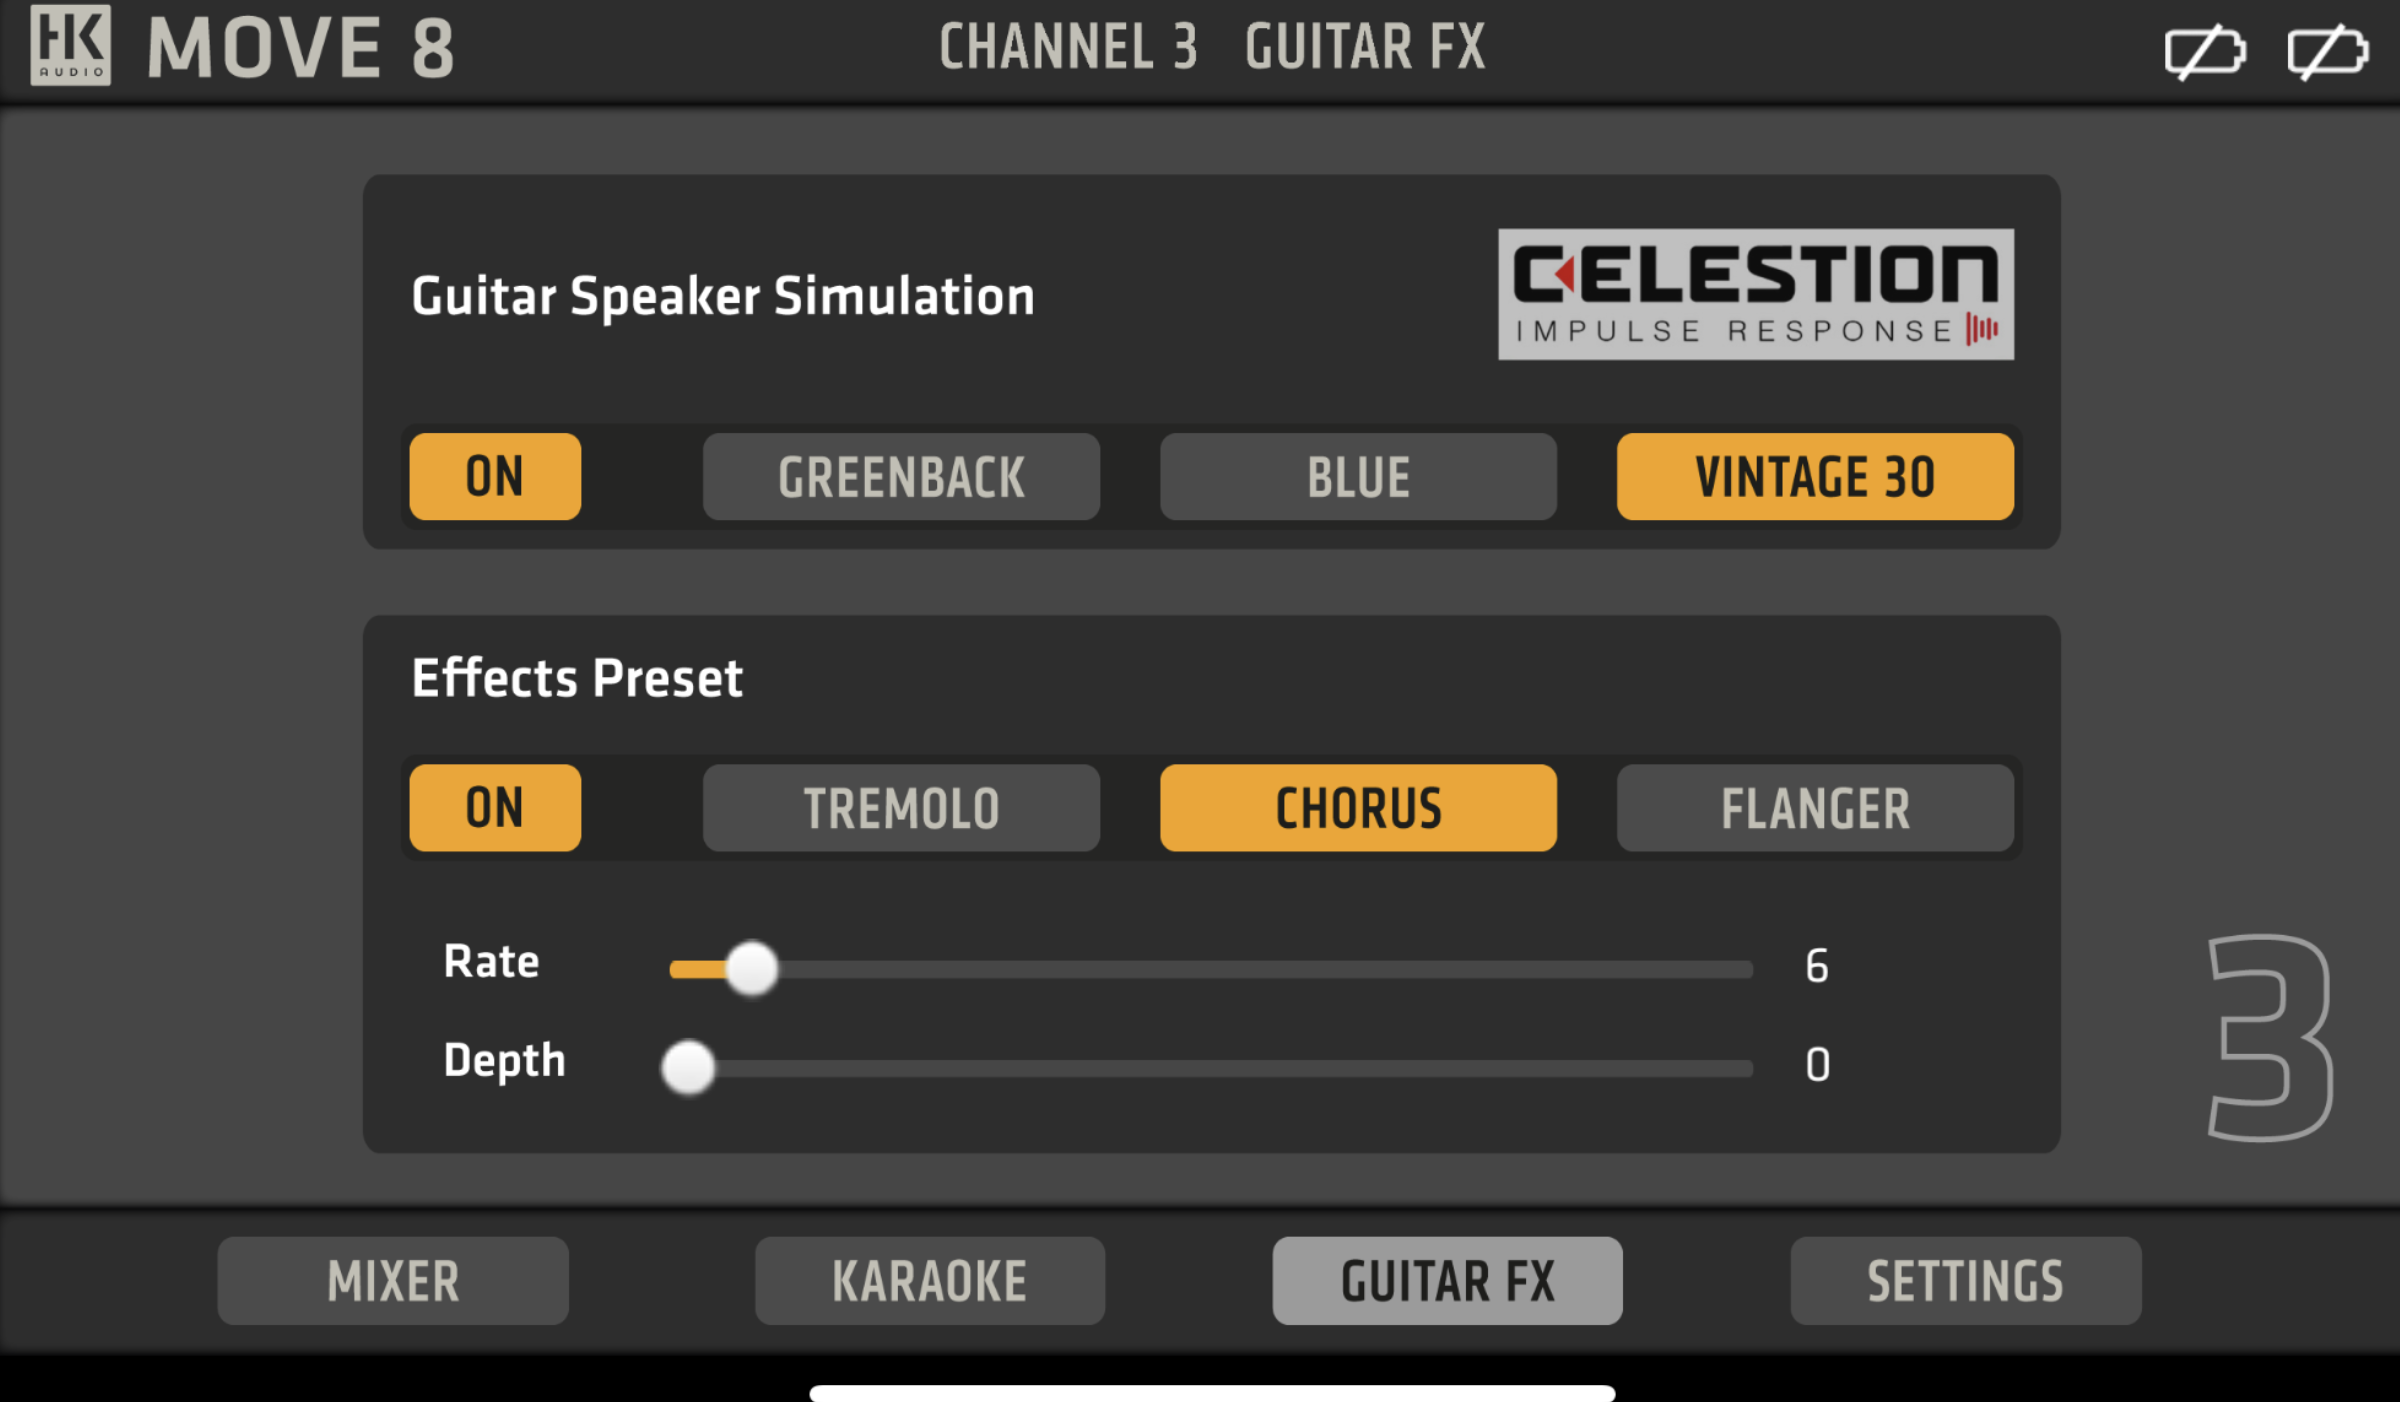Click the Rate slider handle

pyautogui.click(x=752, y=968)
